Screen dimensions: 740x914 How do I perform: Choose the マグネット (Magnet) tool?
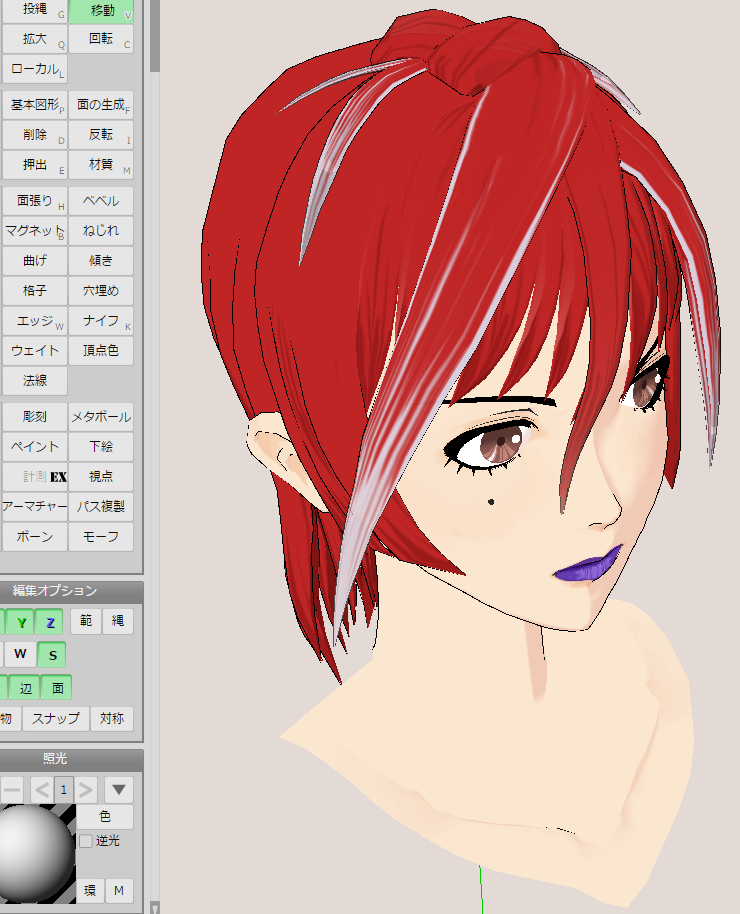[34, 231]
